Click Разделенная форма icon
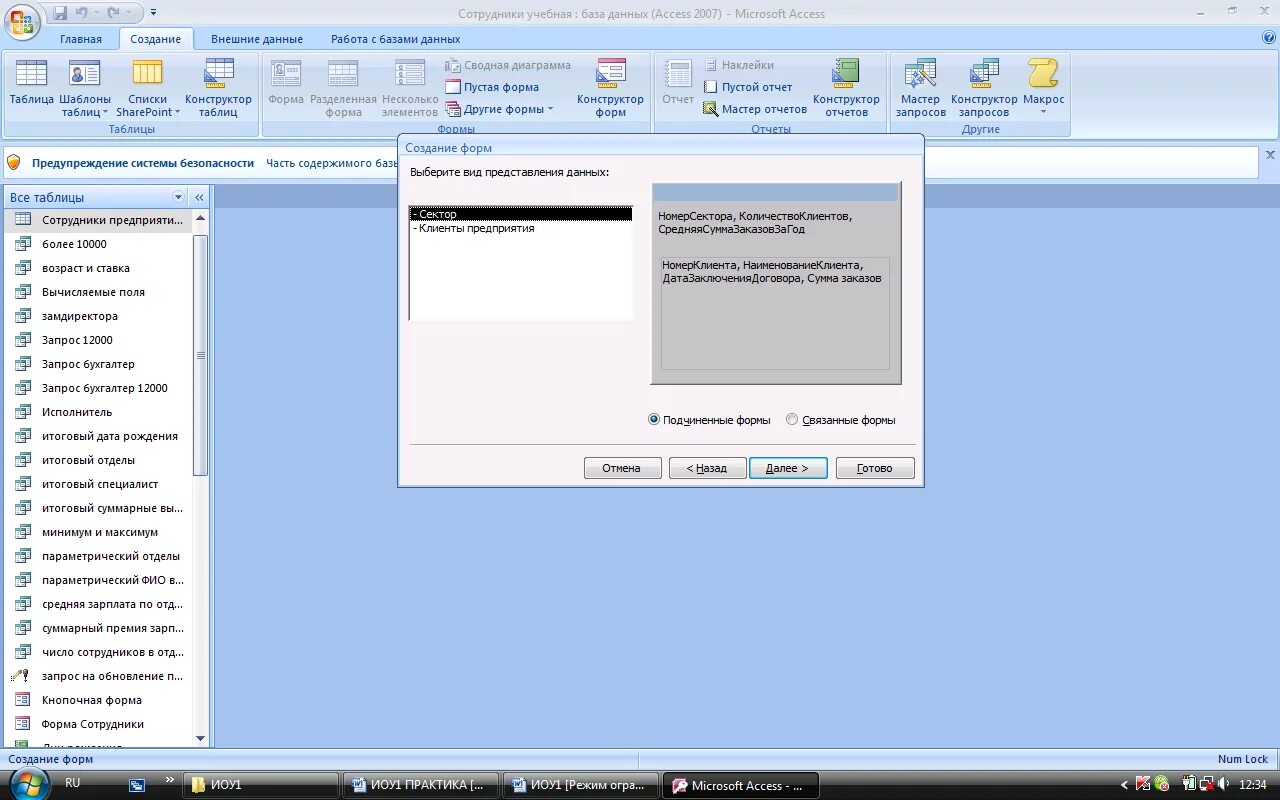 click(x=343, y=88)
